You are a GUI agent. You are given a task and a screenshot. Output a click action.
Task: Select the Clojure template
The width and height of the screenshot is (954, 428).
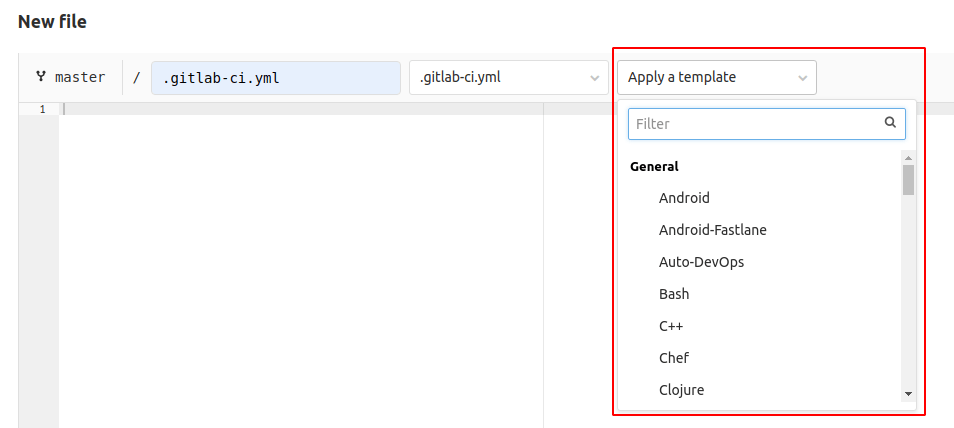coord(681,390)
